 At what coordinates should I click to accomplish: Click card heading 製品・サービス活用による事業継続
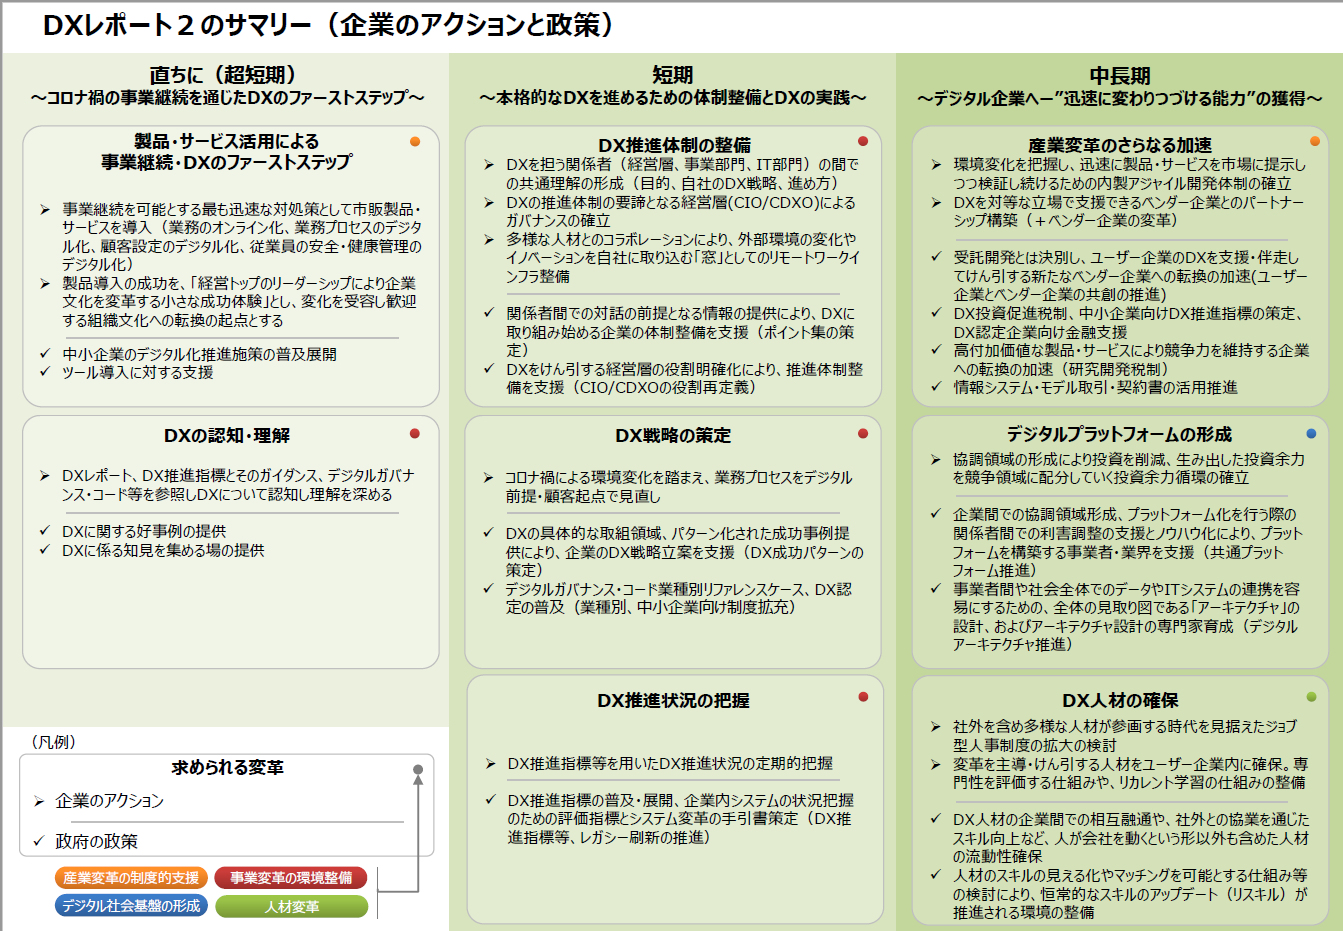point(227,152)
